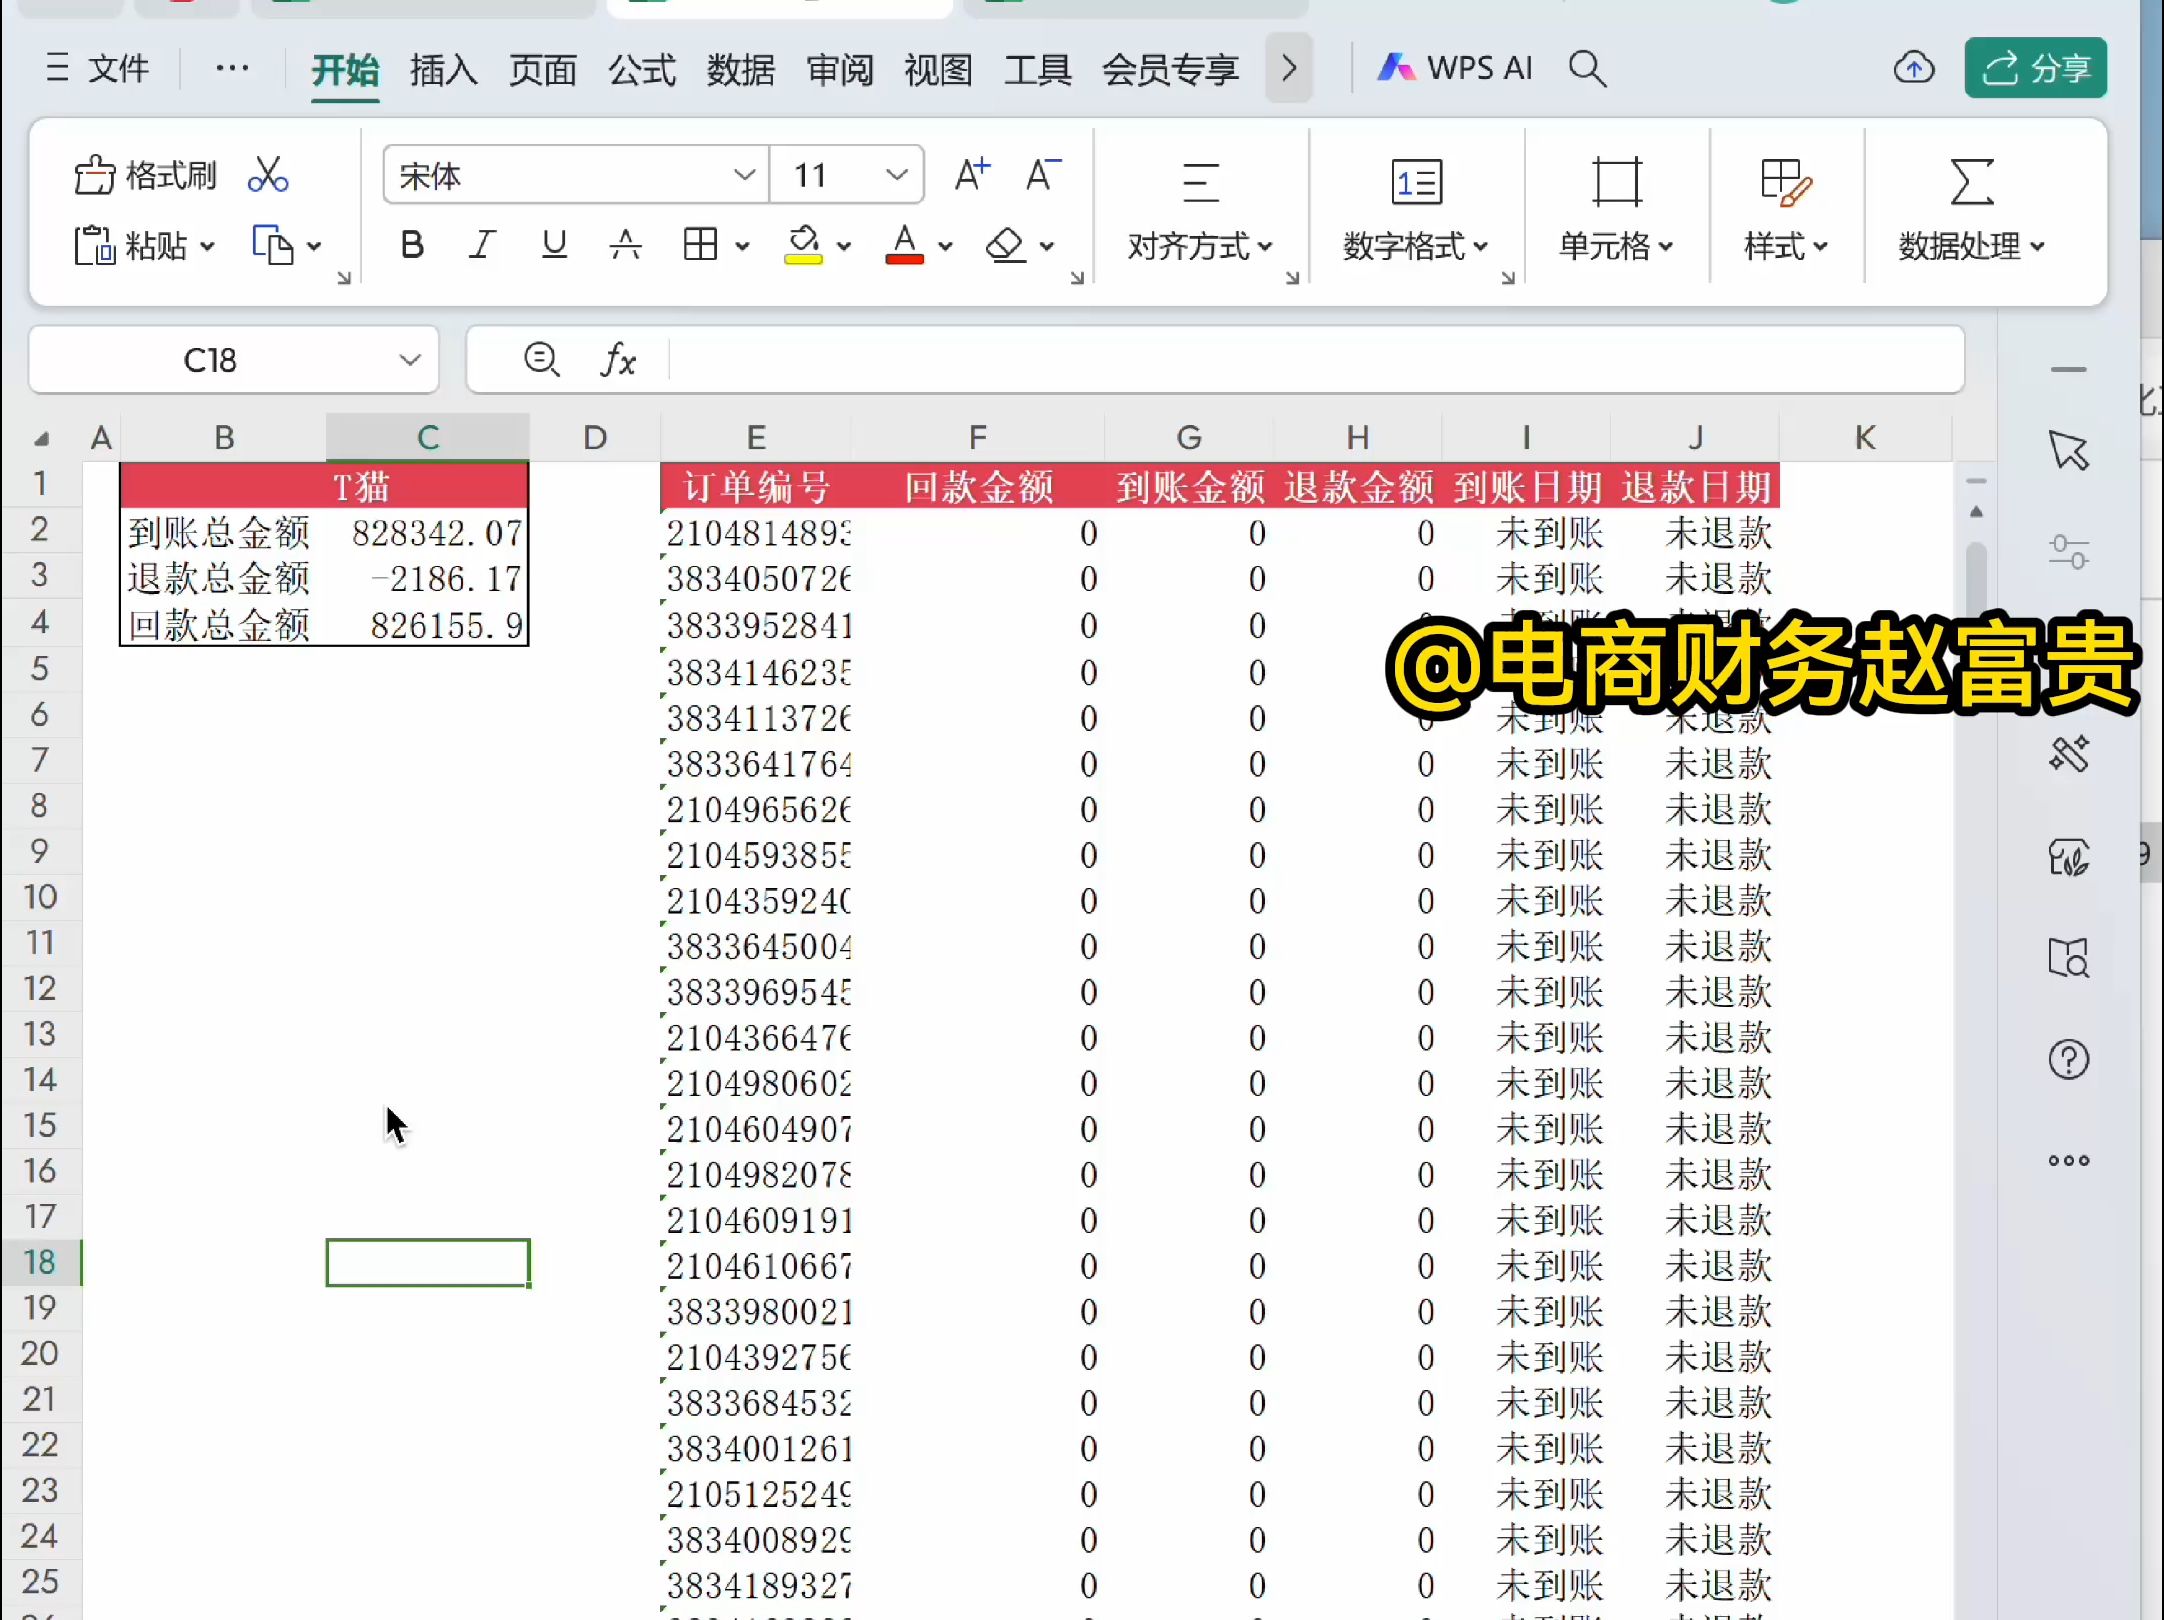Open fill color dropdown arrow
2164x1620 pixels.
(x=844, y=246)
